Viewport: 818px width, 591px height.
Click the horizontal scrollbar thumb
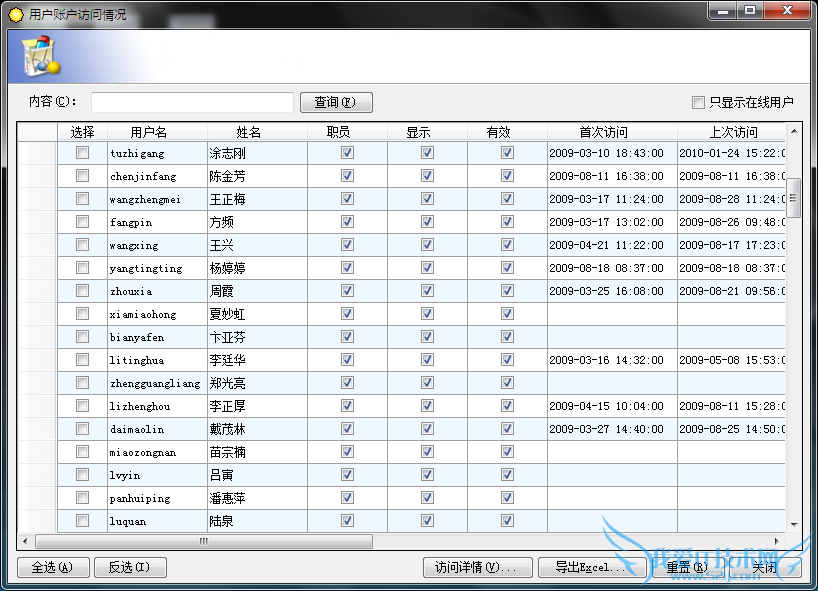point(204,541)
